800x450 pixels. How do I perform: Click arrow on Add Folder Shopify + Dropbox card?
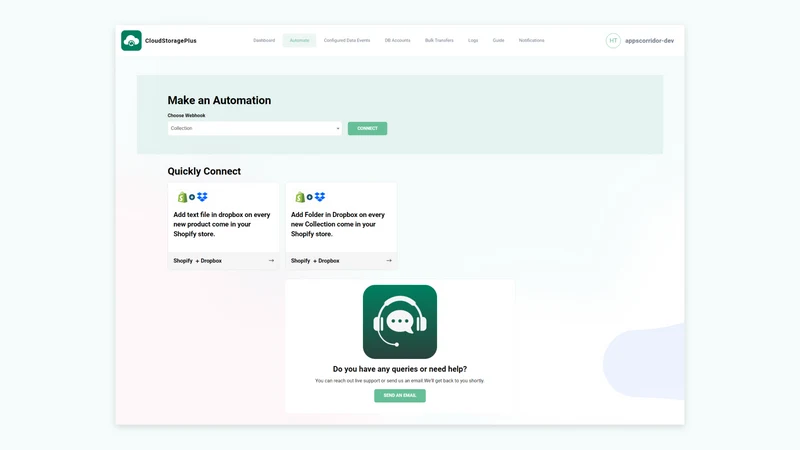[389, 261]
